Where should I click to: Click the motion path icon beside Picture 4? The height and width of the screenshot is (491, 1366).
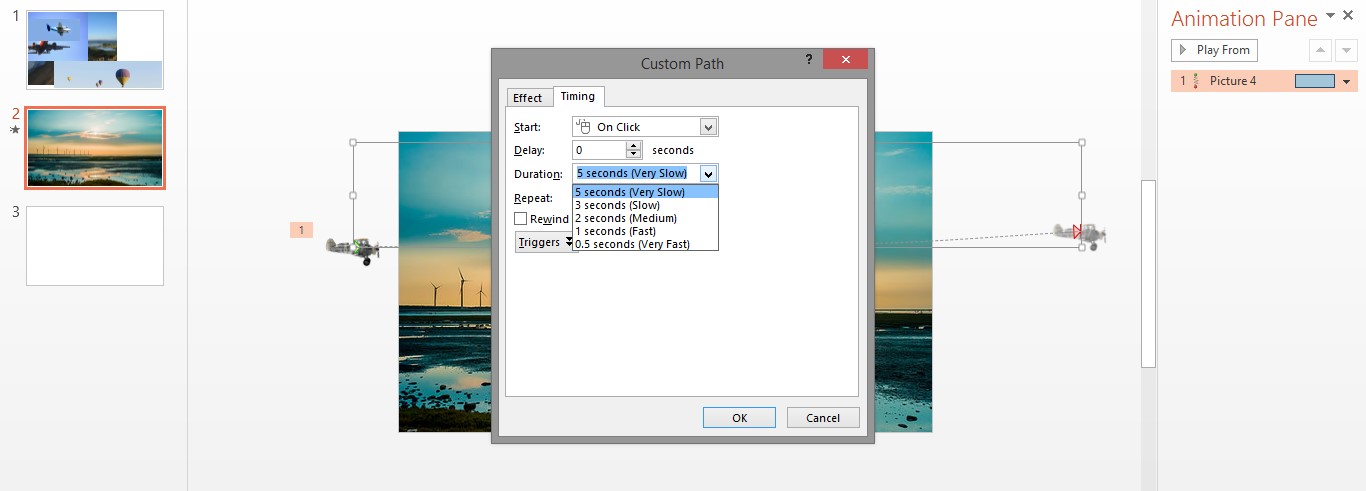click(x=1196, y=81)
